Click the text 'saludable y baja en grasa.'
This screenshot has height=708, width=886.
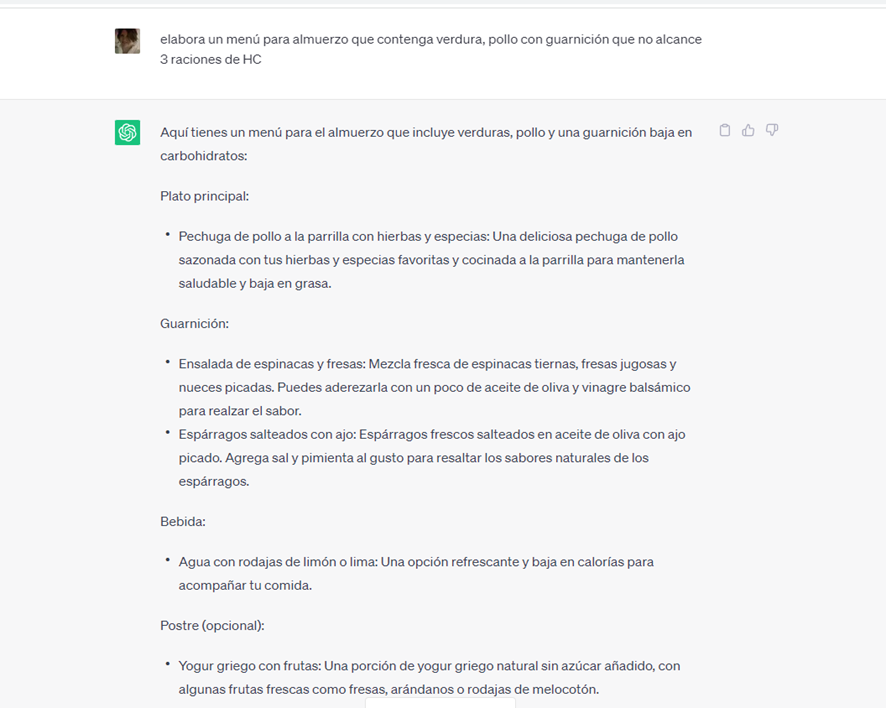coord(254,284)
